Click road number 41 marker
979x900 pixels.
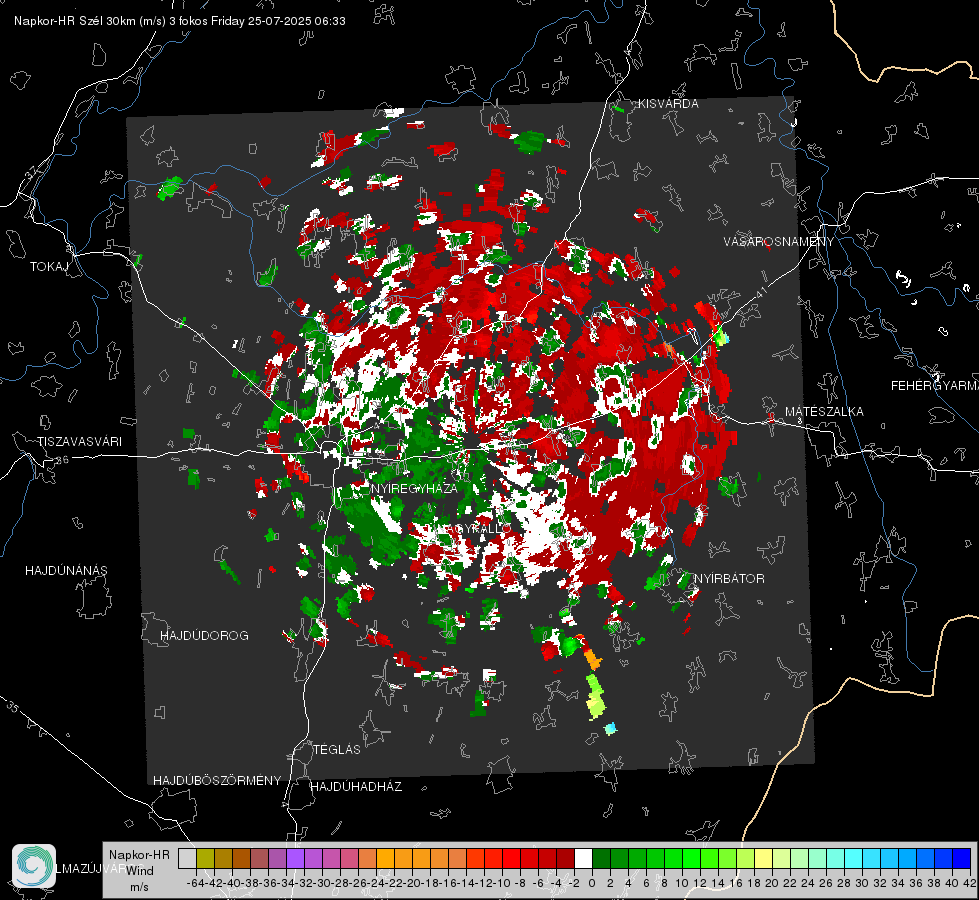tap(760, 292)
